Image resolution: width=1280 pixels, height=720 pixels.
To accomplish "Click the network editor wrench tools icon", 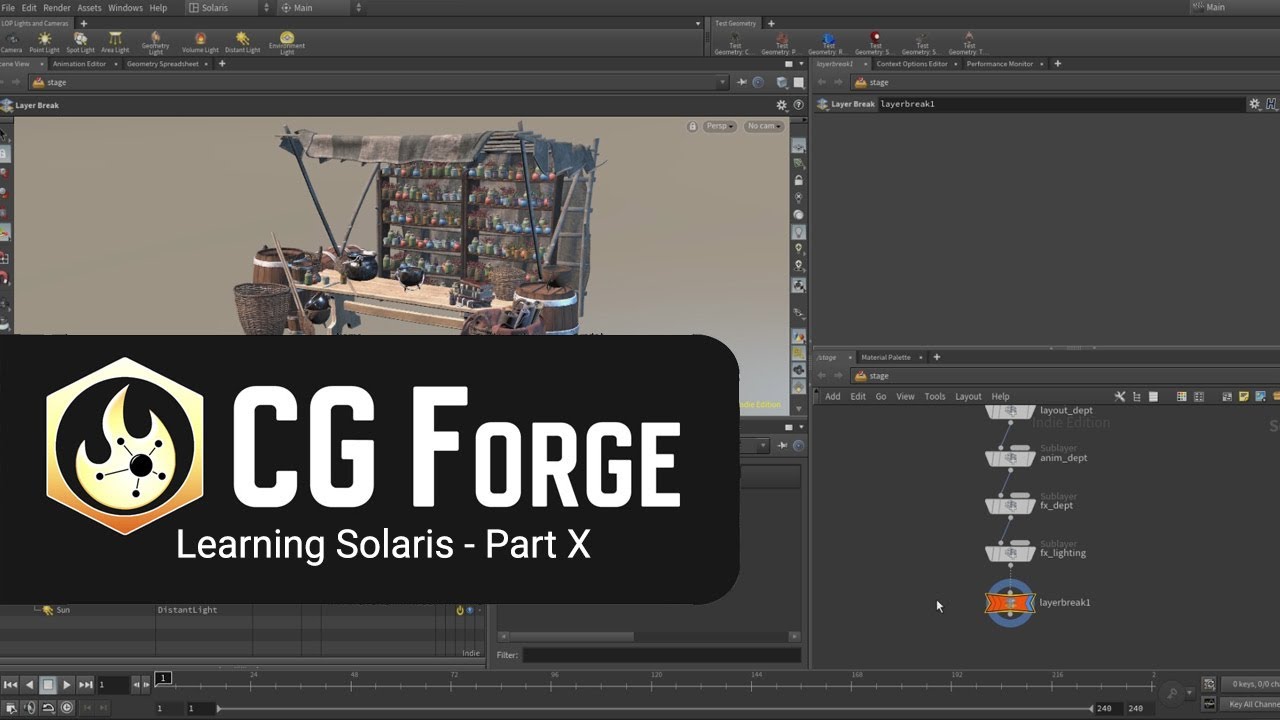I will click(x=1120, y=397).
